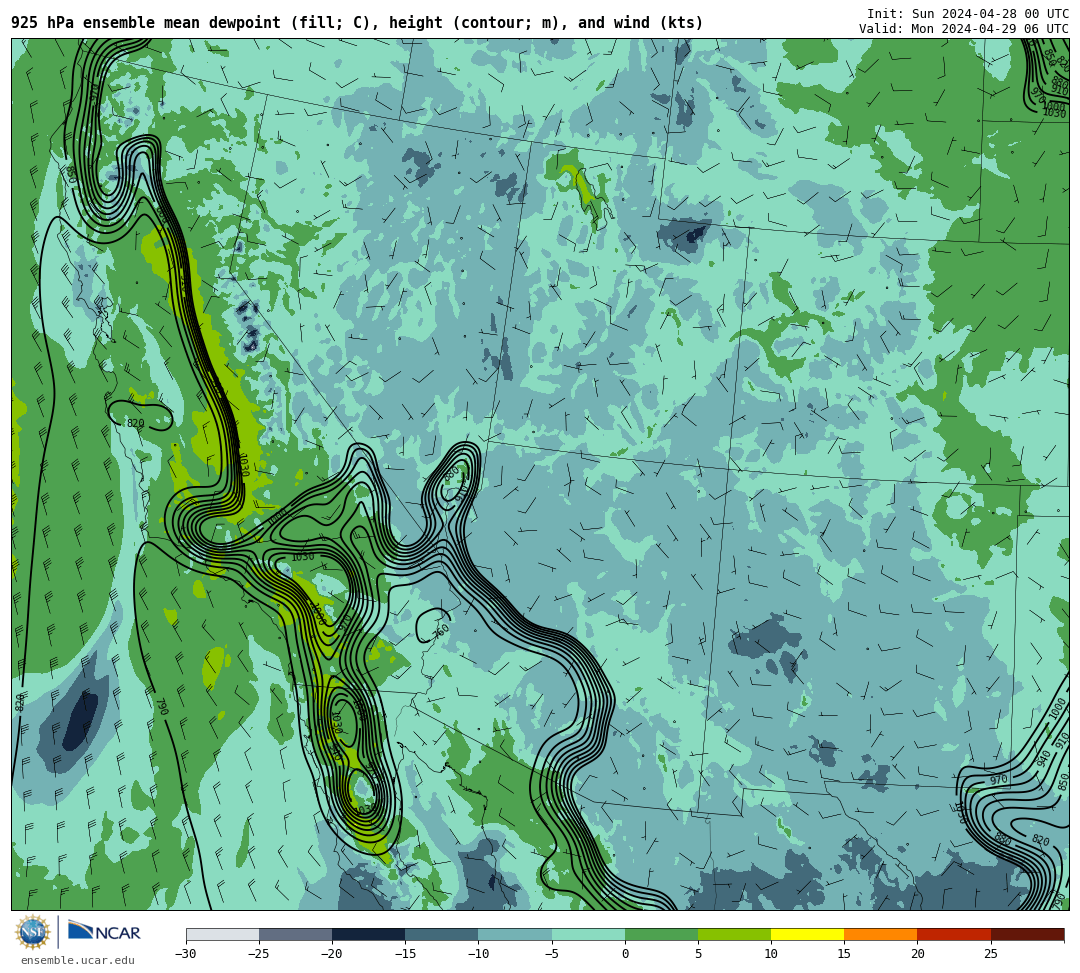Click the colorbar label -20
The width and height of the screenshot is (1080, 973).
coord(331,954)
